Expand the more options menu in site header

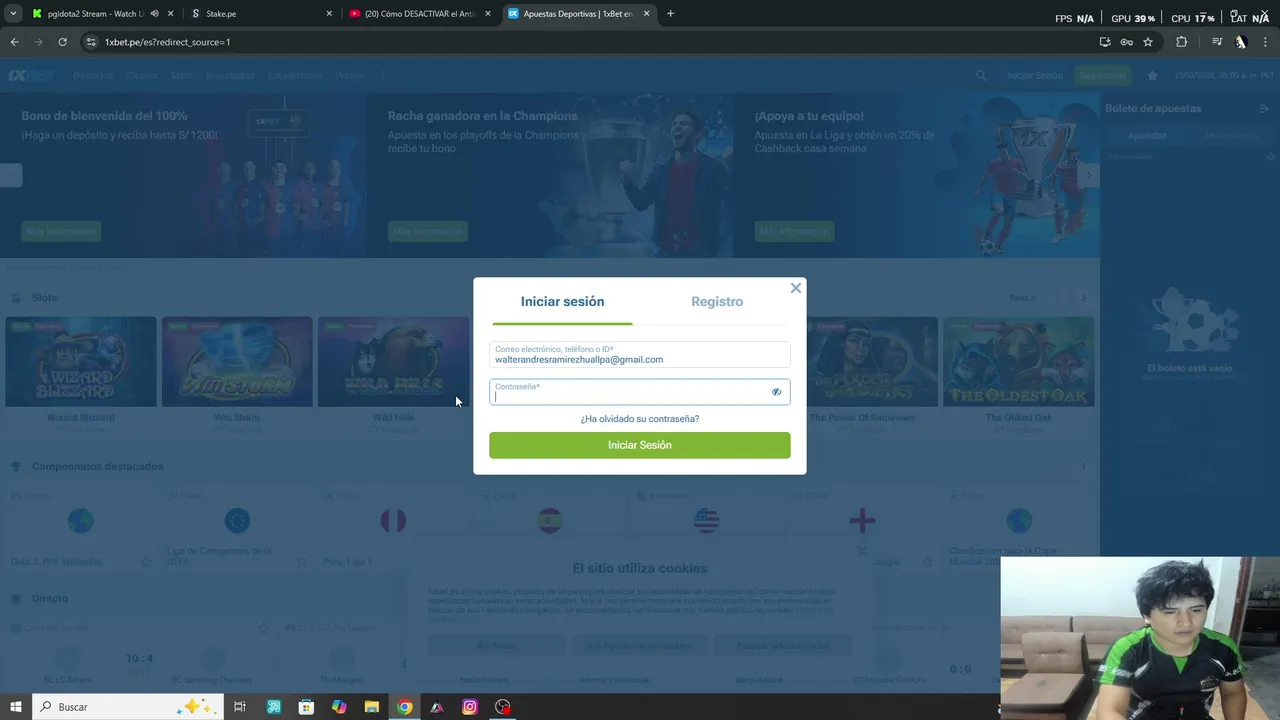382,76
